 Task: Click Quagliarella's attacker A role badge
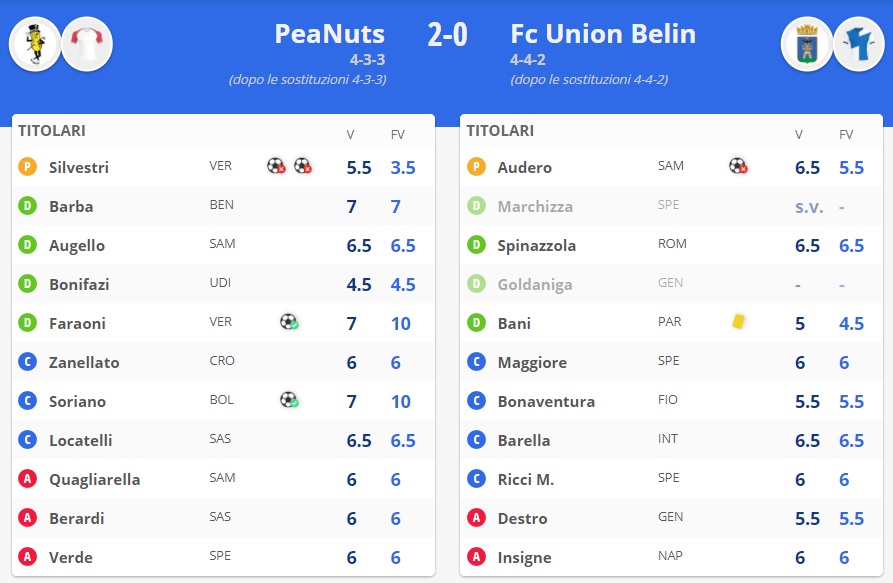pos(28,479)
